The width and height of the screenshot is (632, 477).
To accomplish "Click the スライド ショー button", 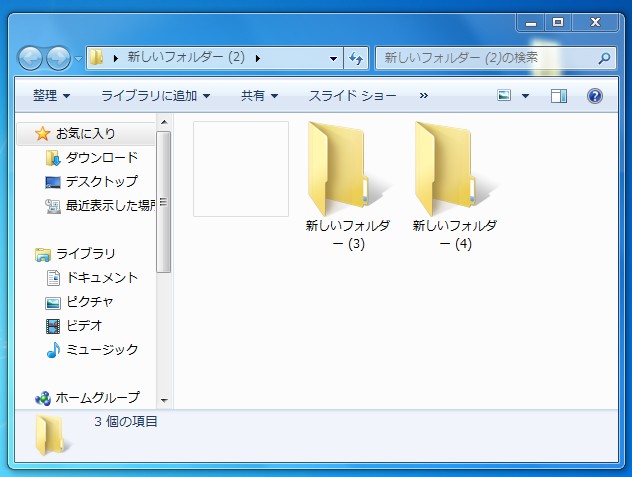I will point(352,96).
